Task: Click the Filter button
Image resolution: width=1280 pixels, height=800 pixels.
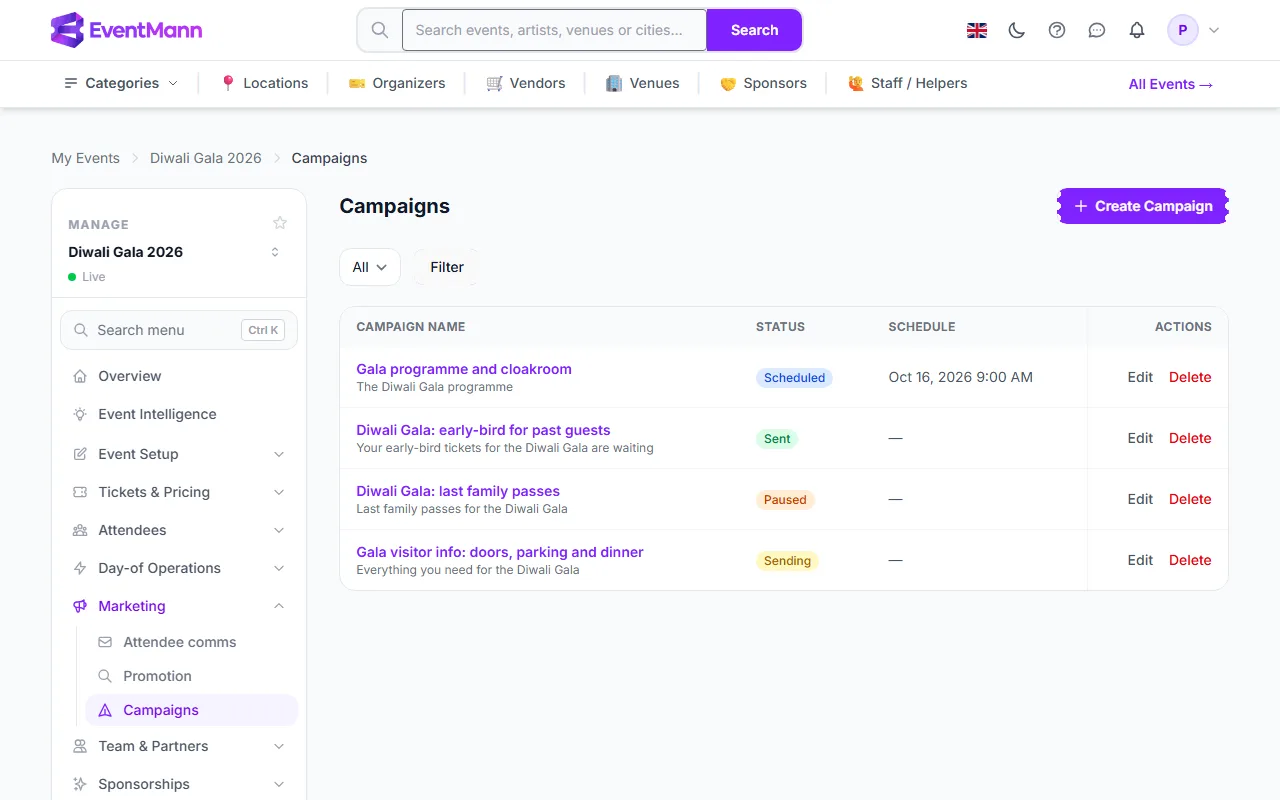Action: click(447, 267)
